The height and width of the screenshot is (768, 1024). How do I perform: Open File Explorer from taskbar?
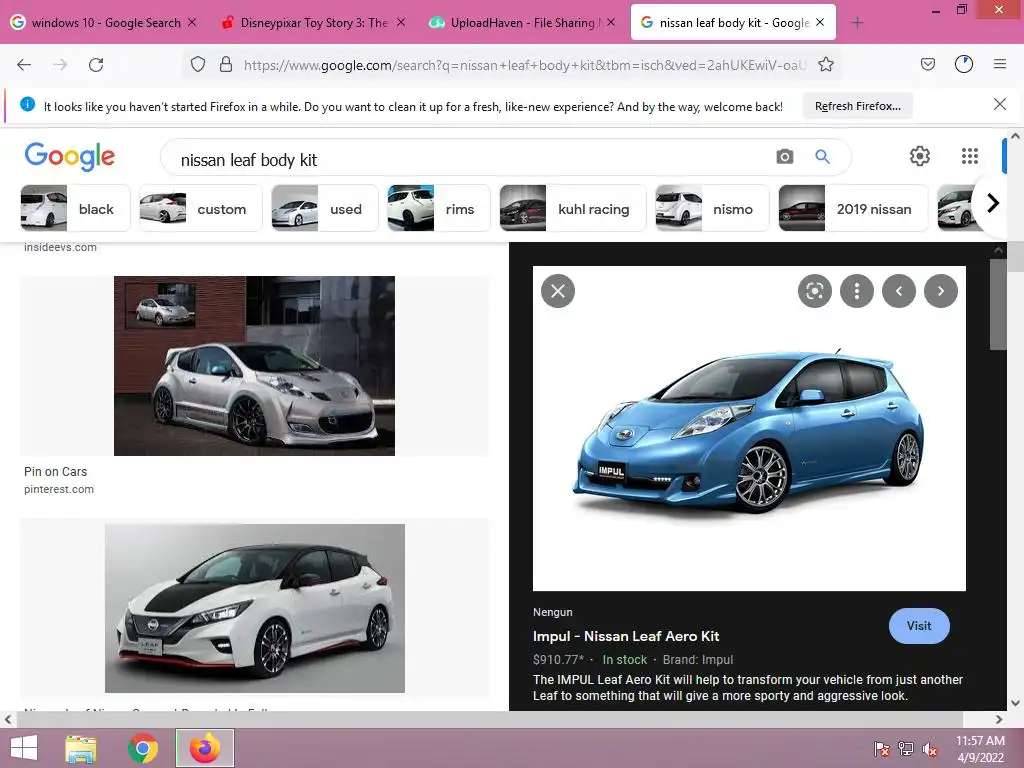click(x=81, y=748)
